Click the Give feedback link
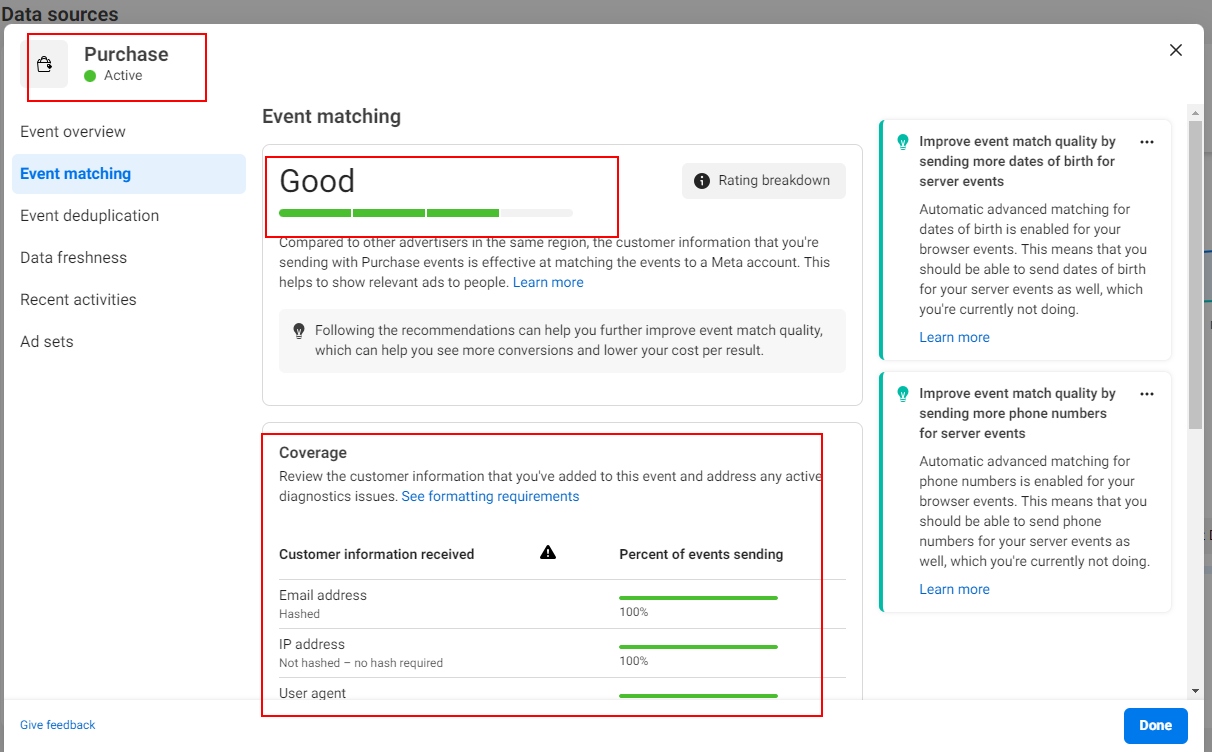This screenshot has width=1212, height=752. pos(58,725)
